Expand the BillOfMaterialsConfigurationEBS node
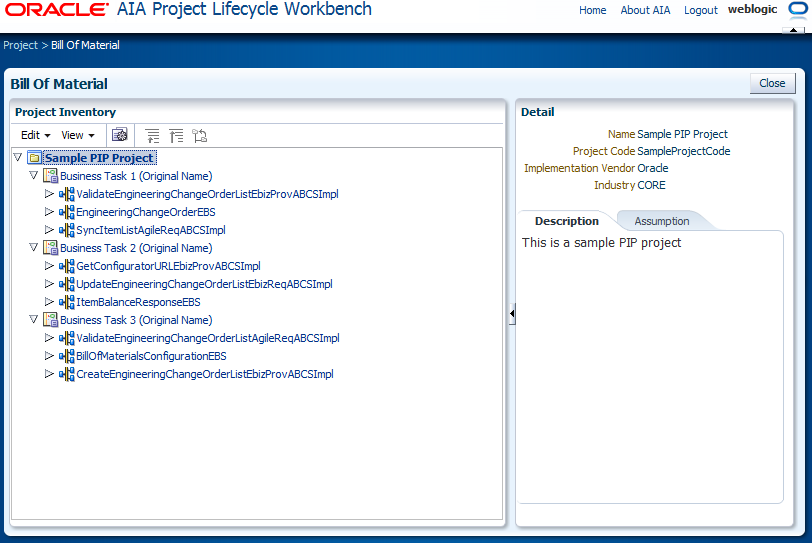Image resolution: width=812 pixels, height=543 pixels. click(x=49, y=356)
